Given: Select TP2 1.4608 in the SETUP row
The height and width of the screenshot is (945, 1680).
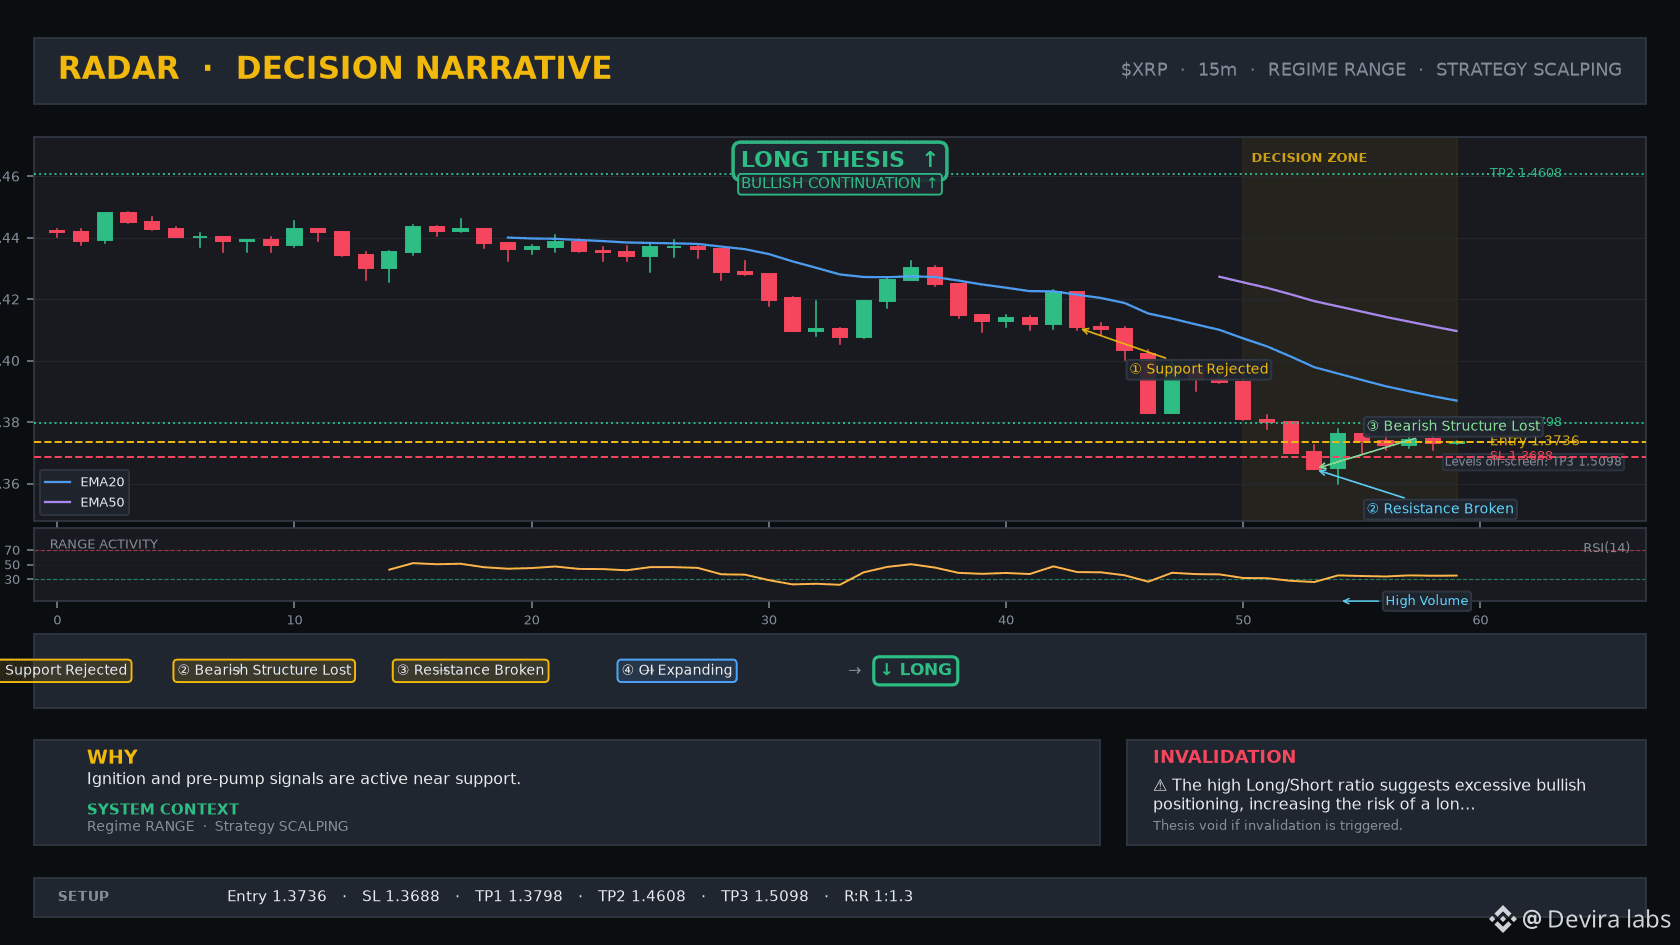Looking at the screenshot, I should [x=642, y=897].
